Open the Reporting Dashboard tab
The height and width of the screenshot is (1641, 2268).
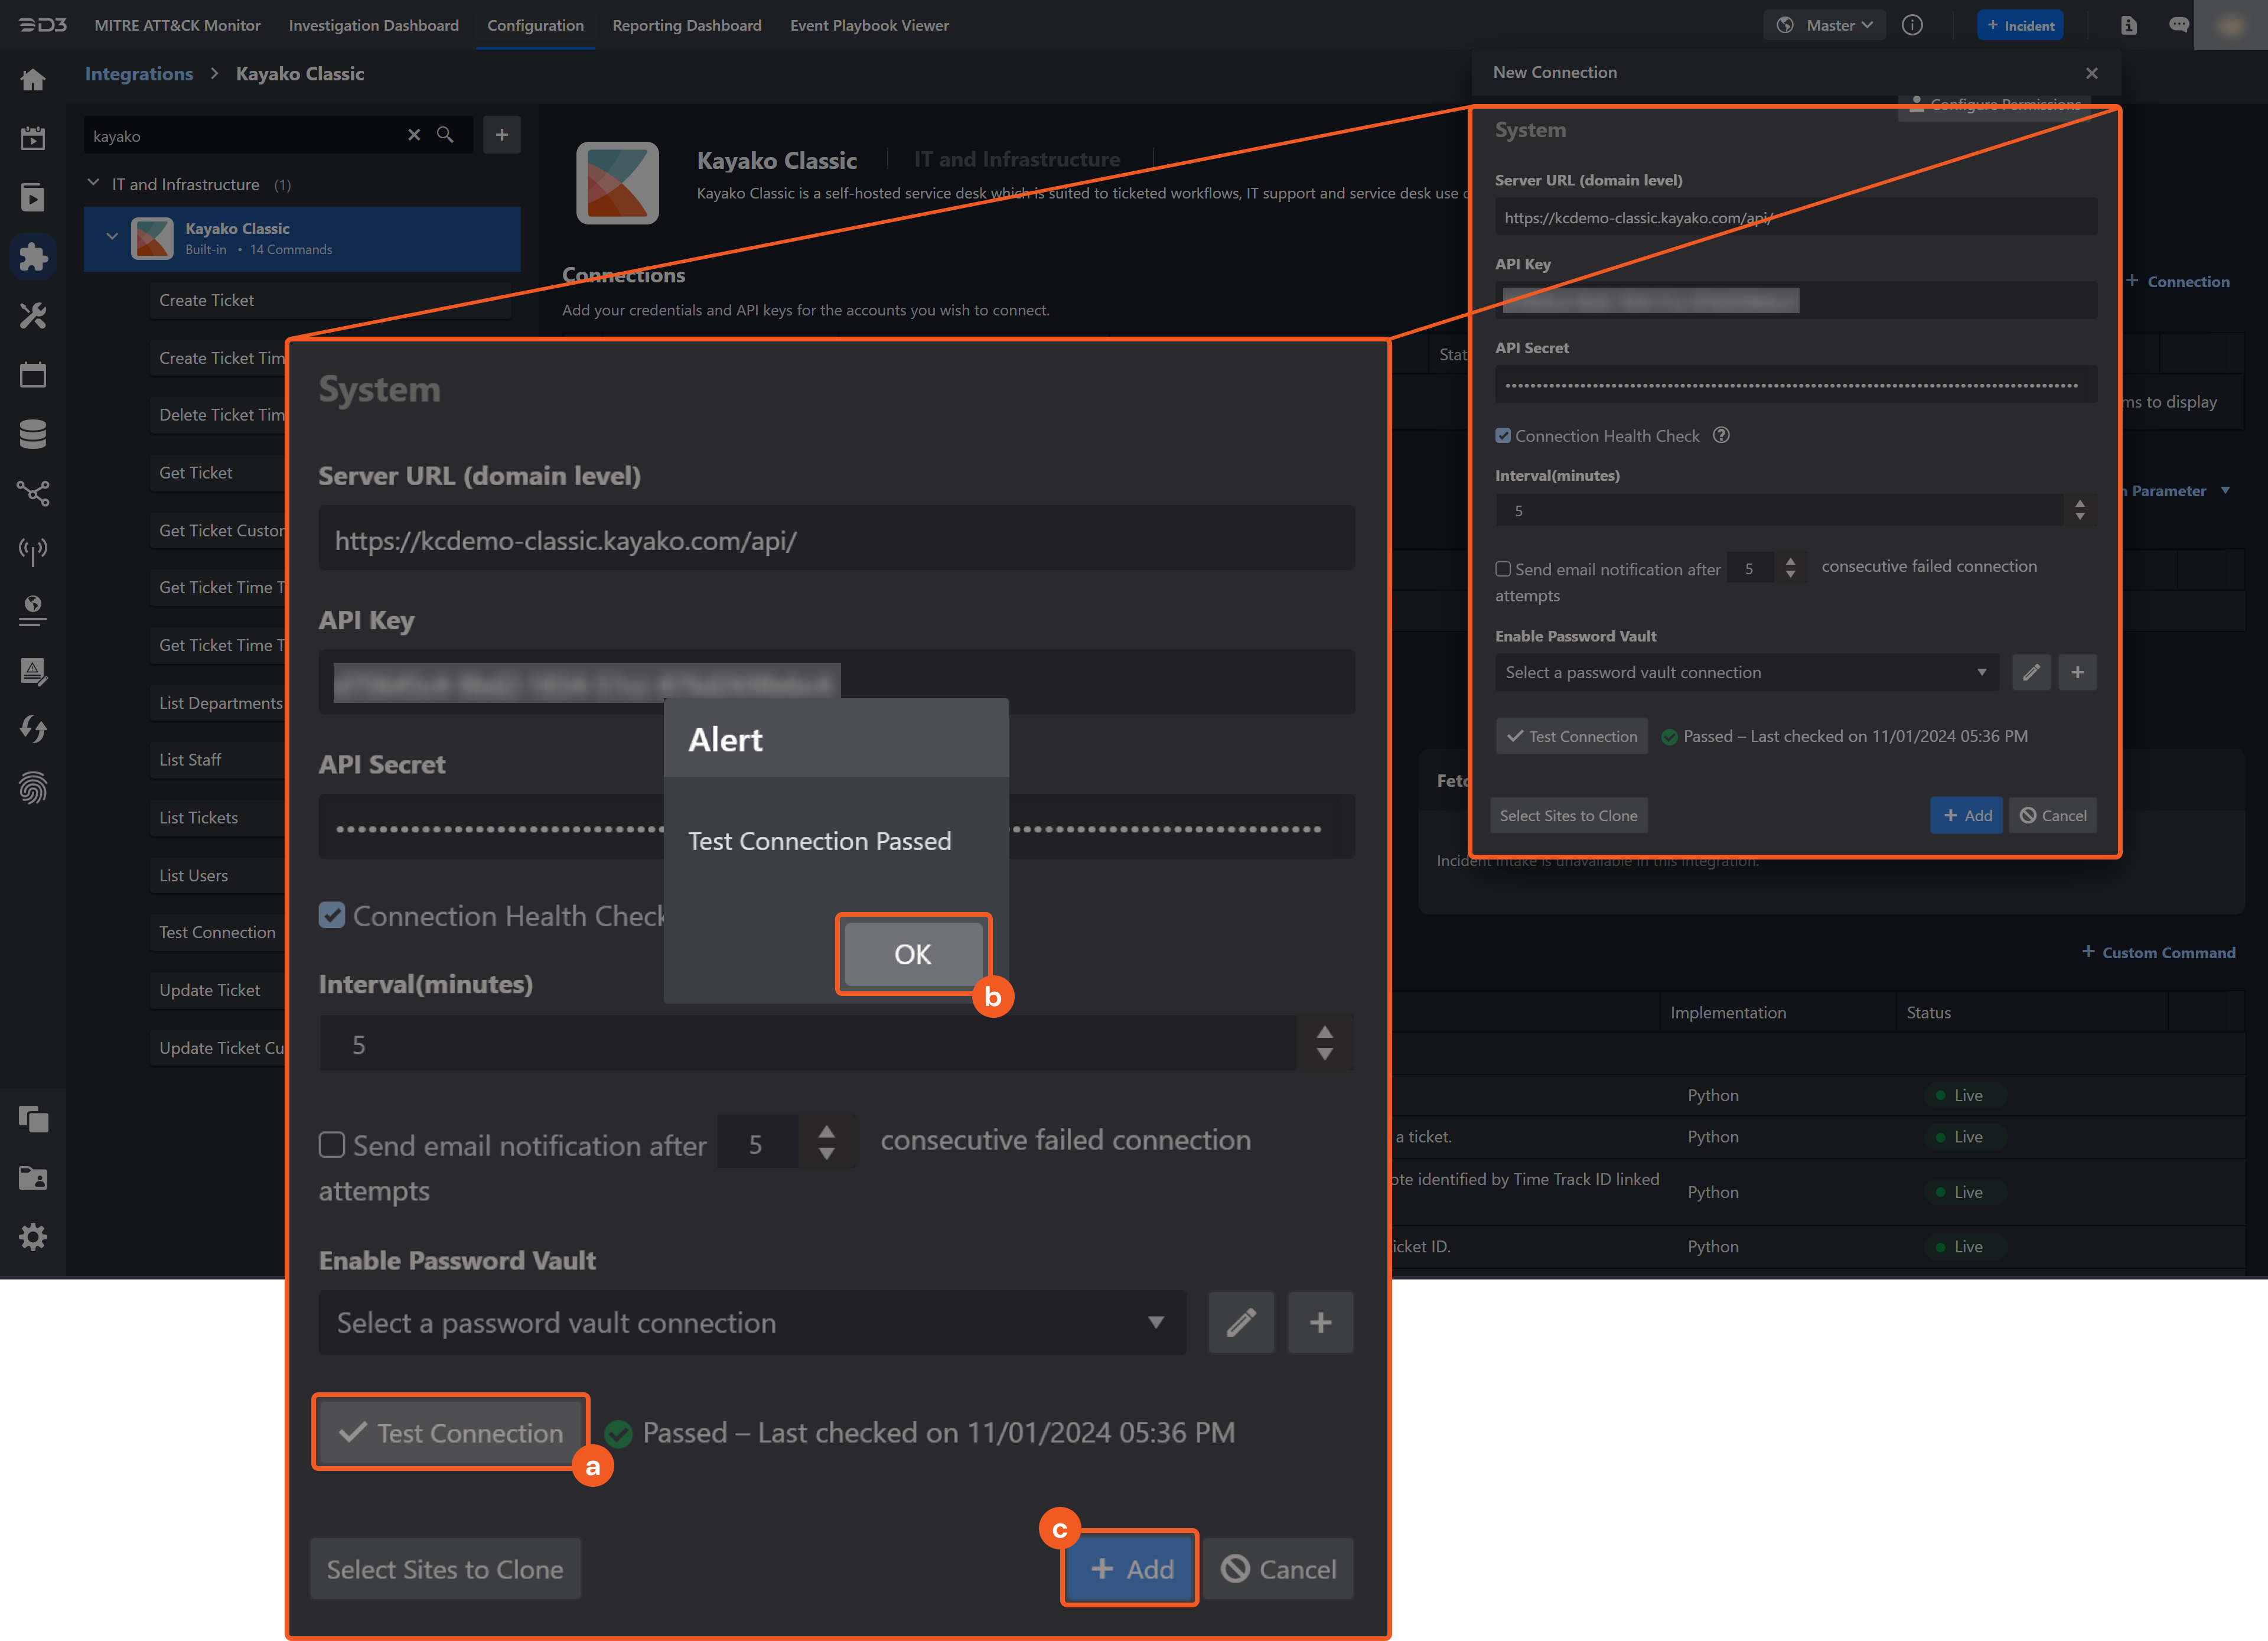[687, 25]
